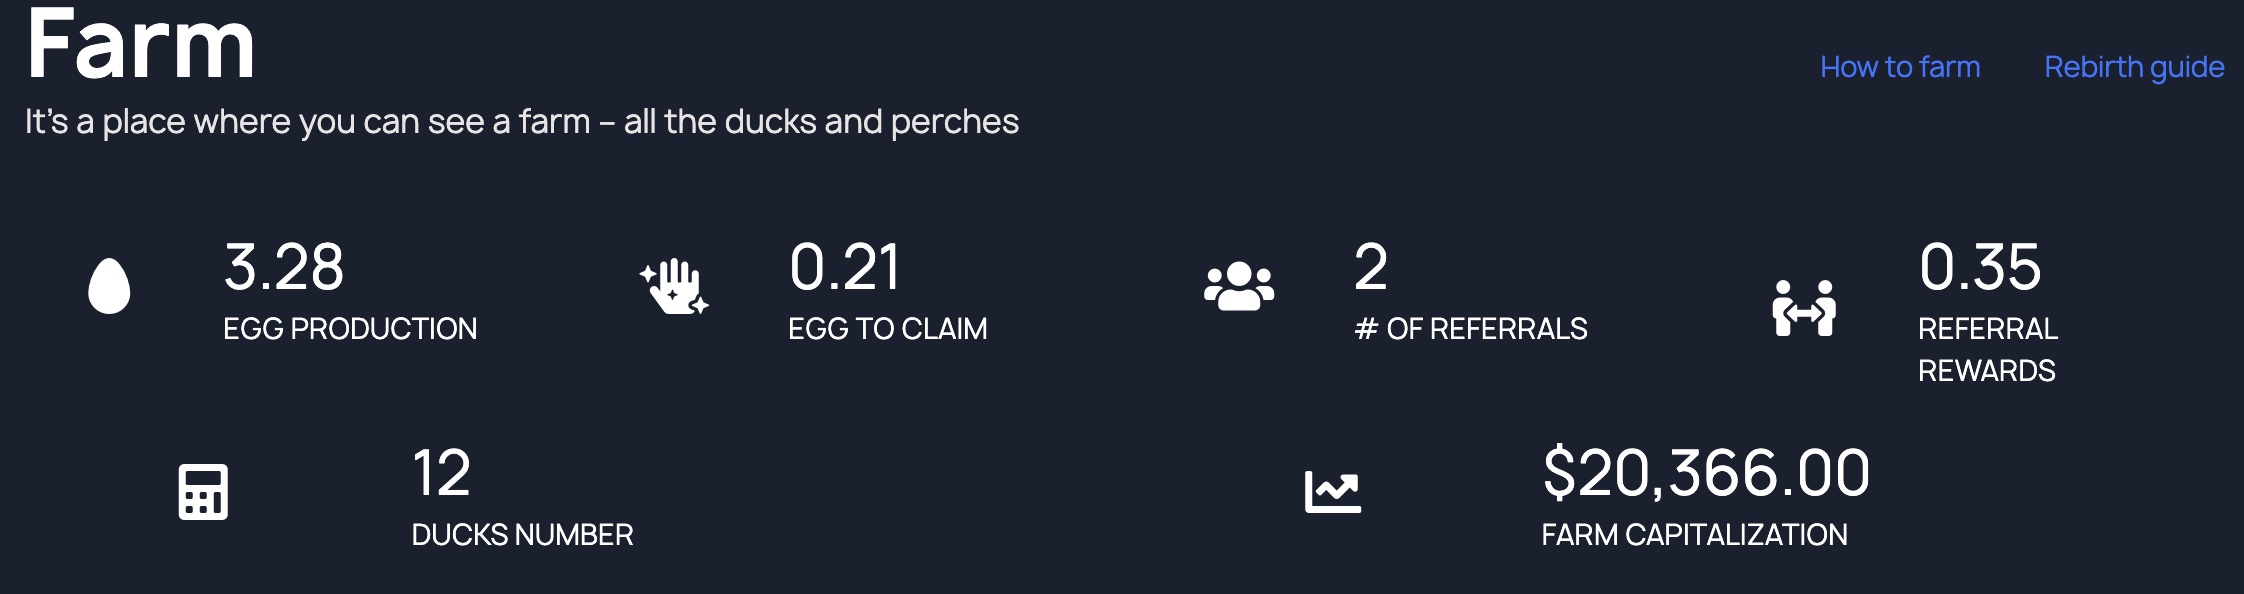Click the egg icon beside Egg Production

click(109, 286)
